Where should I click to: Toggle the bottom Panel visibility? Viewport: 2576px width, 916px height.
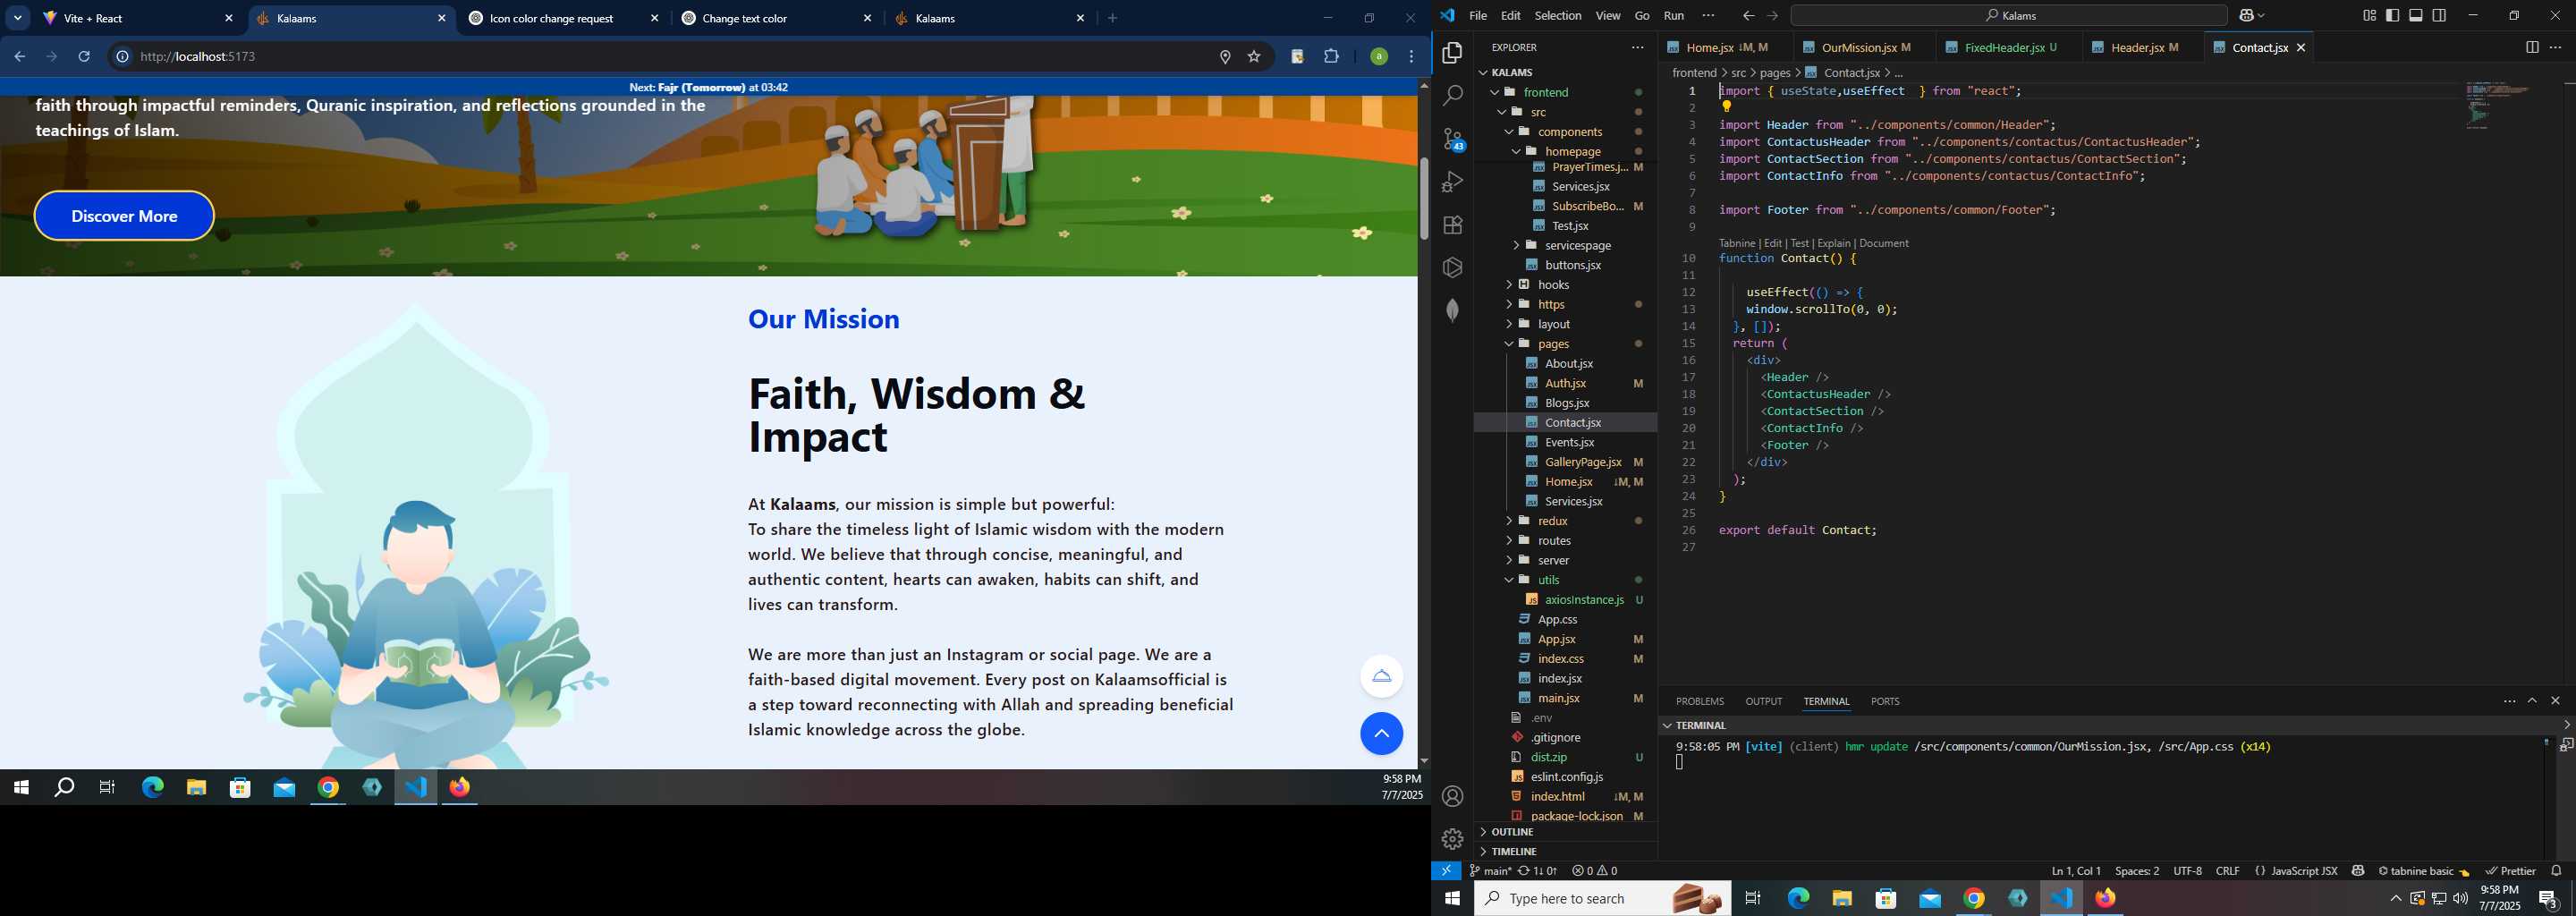pyautogui.click(x=2415, y=15)
